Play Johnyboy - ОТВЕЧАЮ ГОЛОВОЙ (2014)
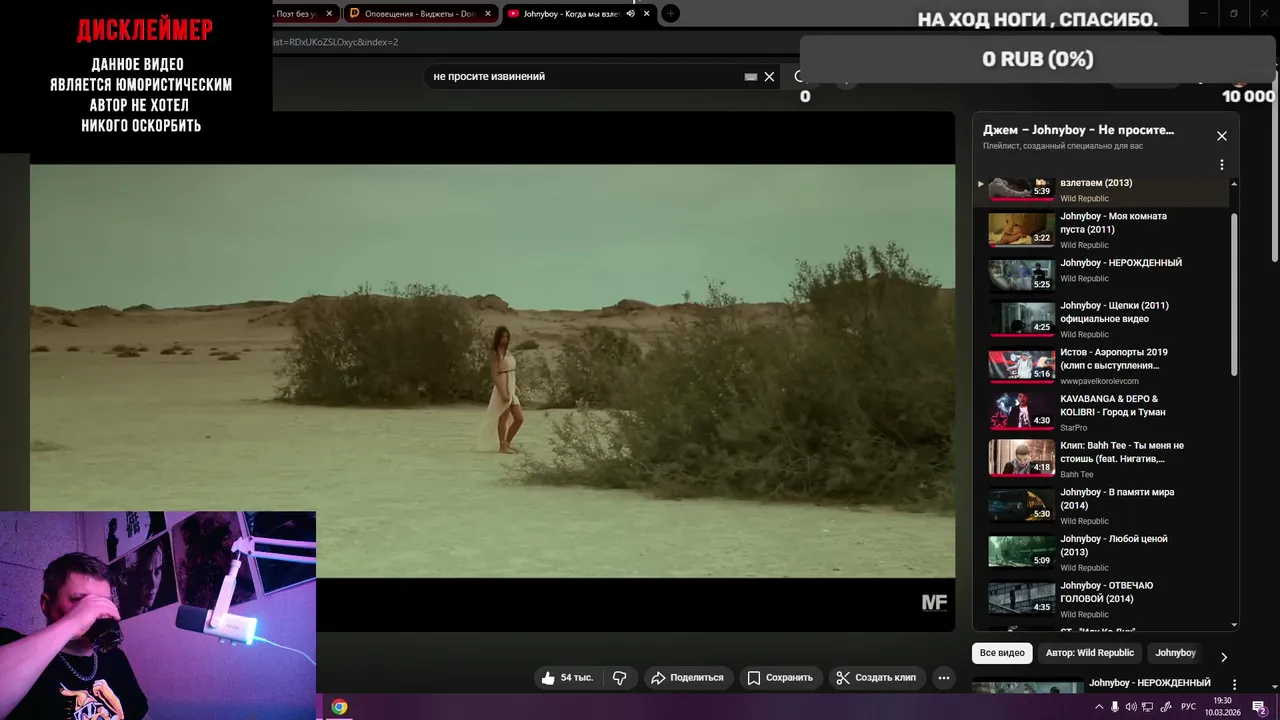This screenshot has width=1280, height=720. pos(1107,592)
